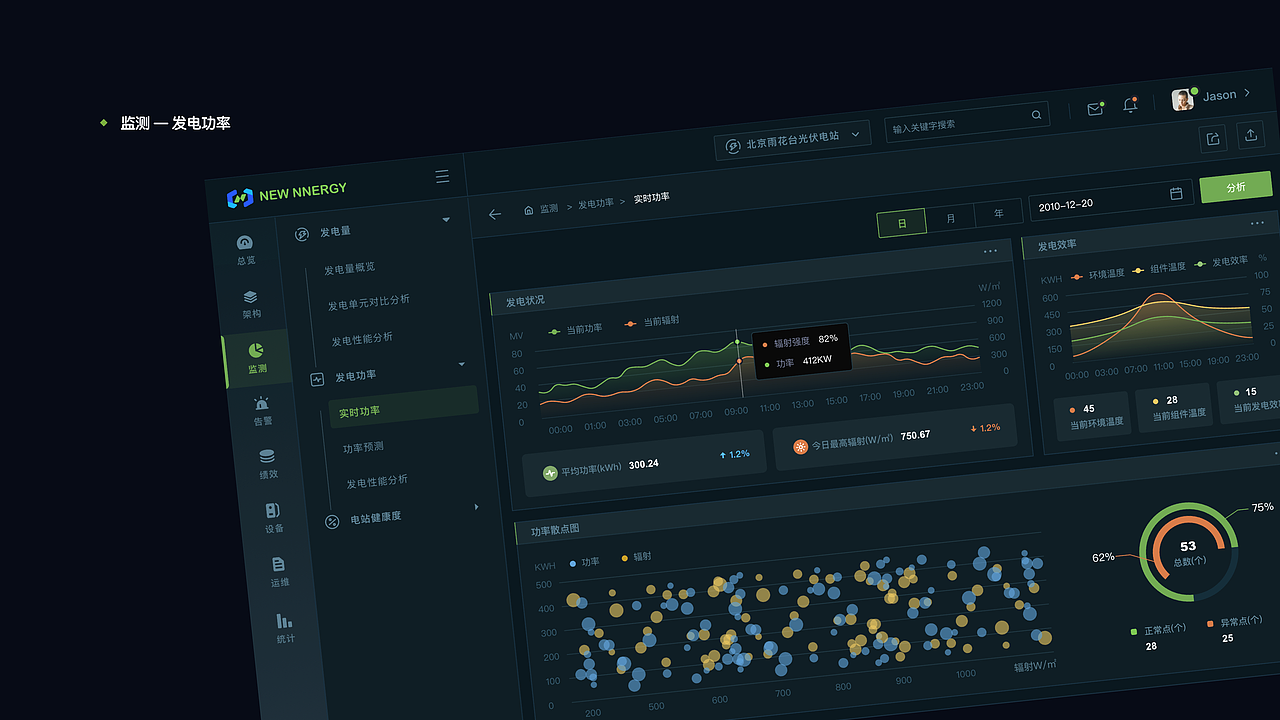1280x720 pixels.
Task: Click the 今日最高辐射 750.67 card
Action: [x=896, y=438]
